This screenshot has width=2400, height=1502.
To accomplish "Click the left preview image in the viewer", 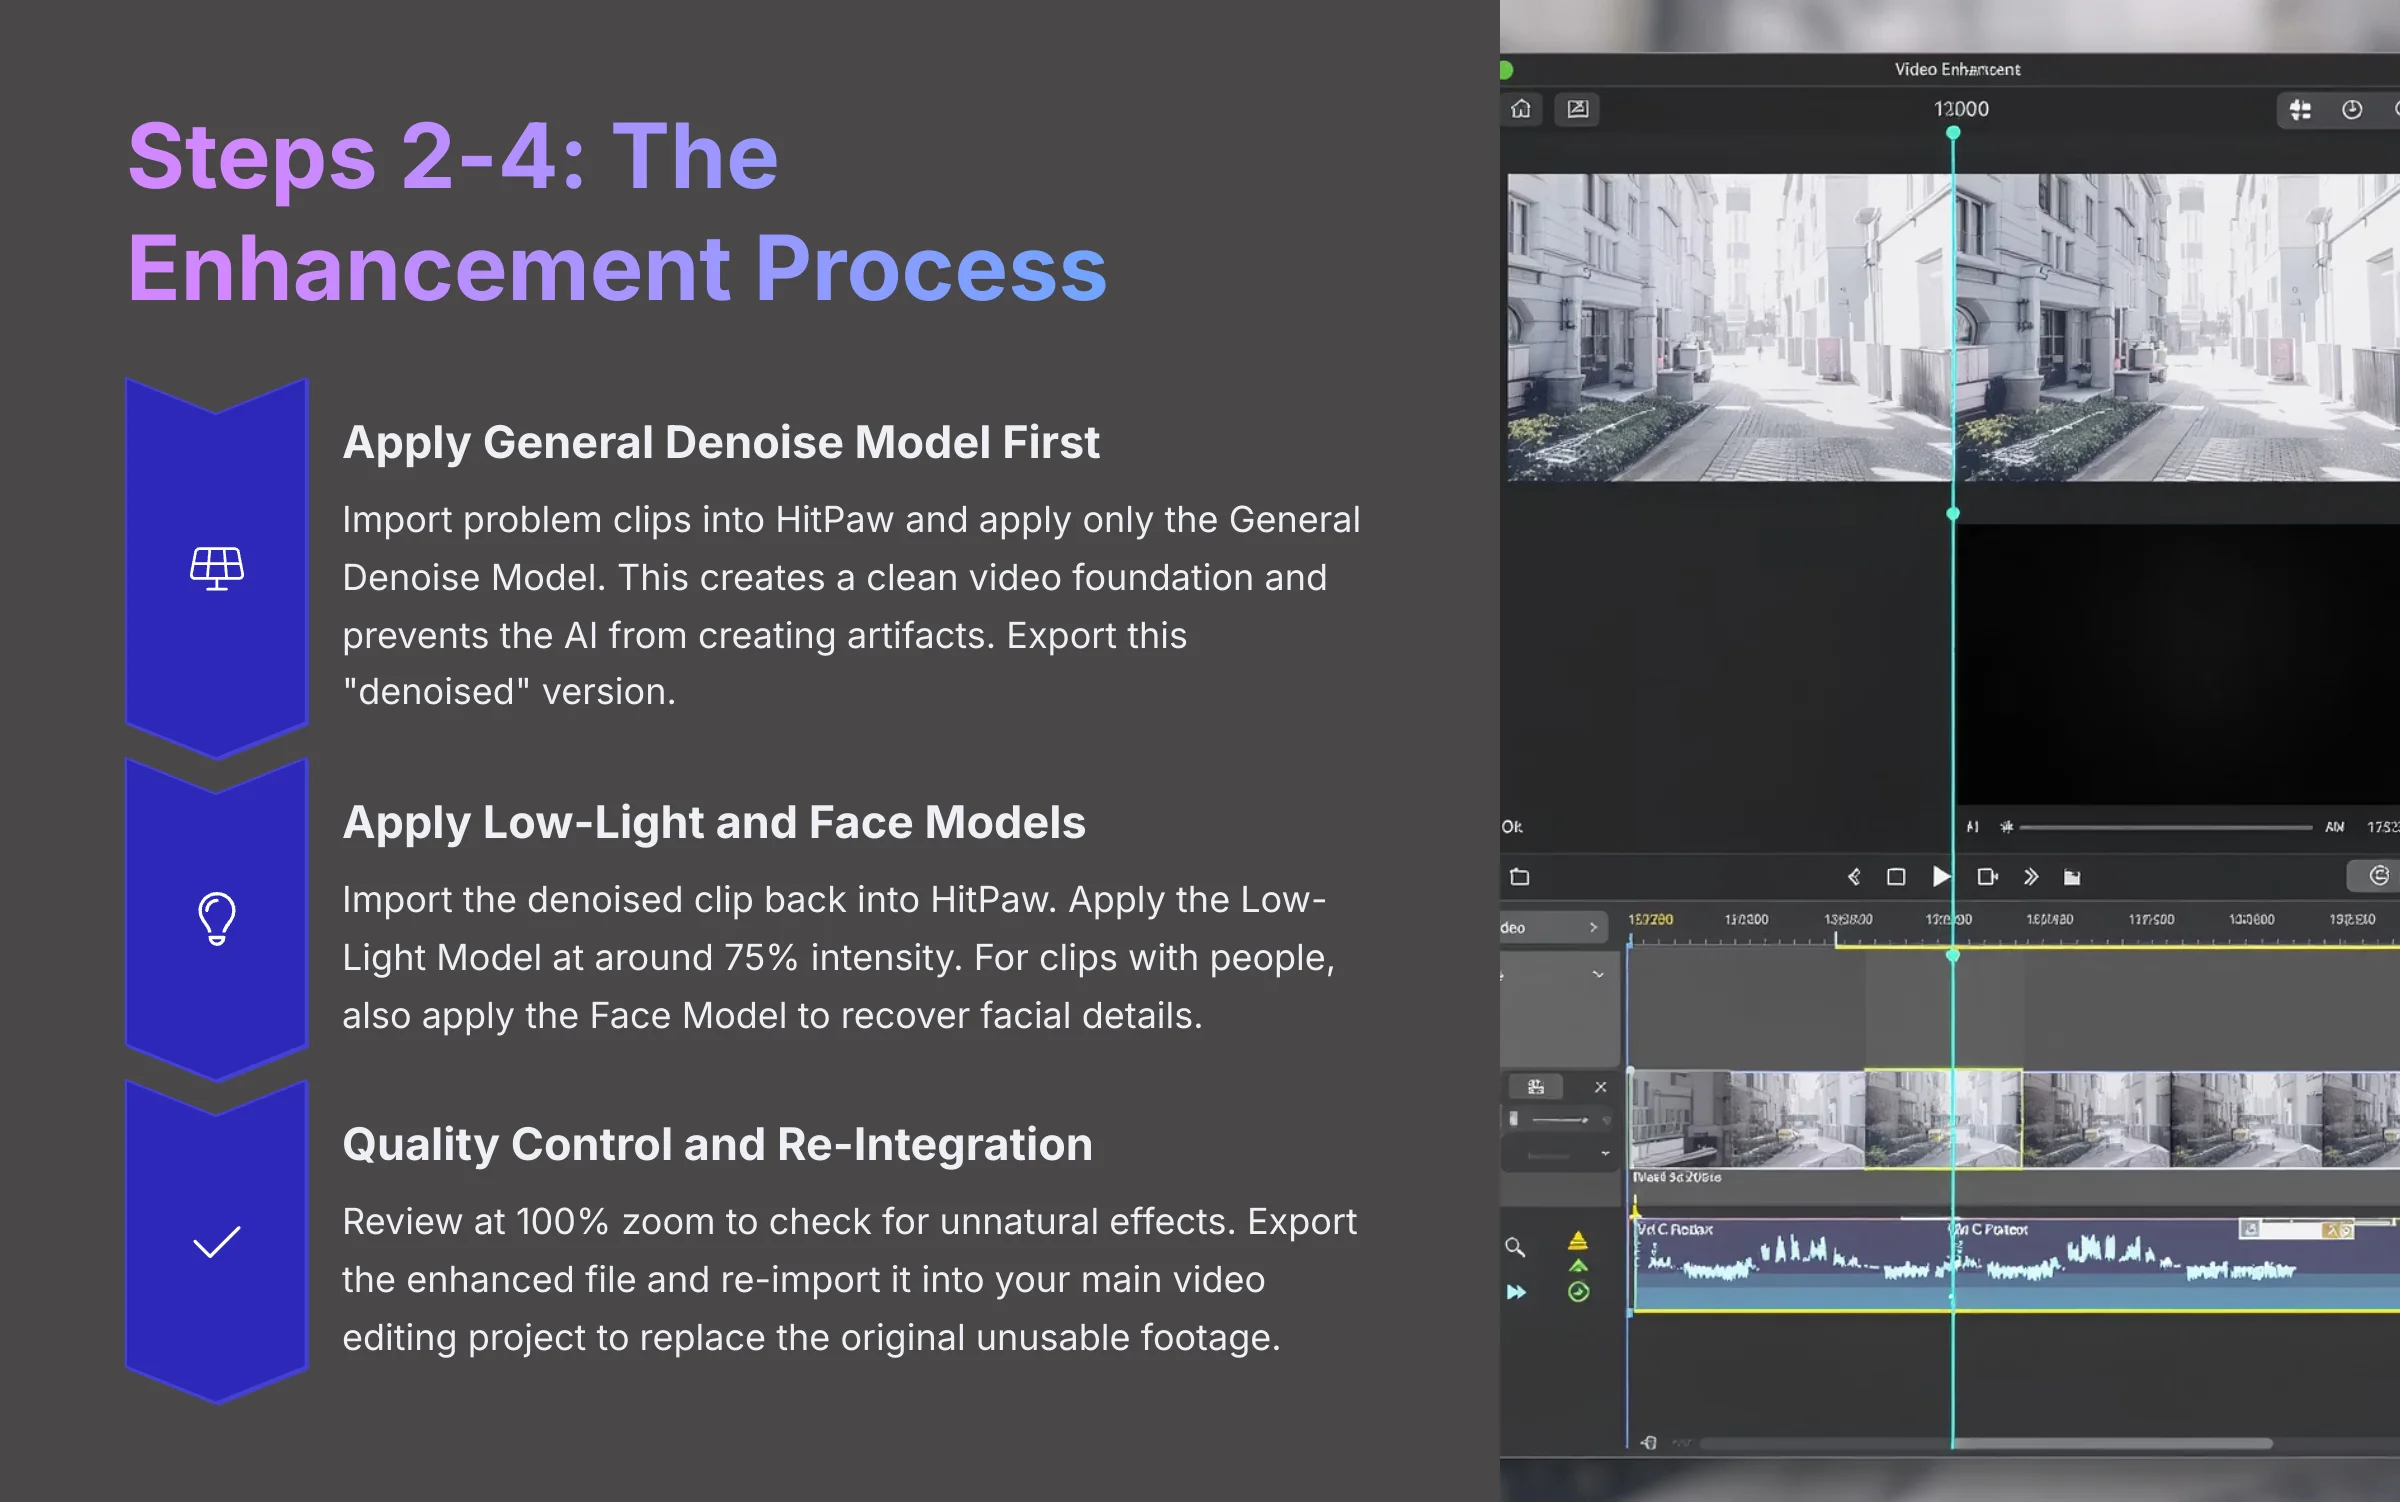I will click(x=1729, y=328).
